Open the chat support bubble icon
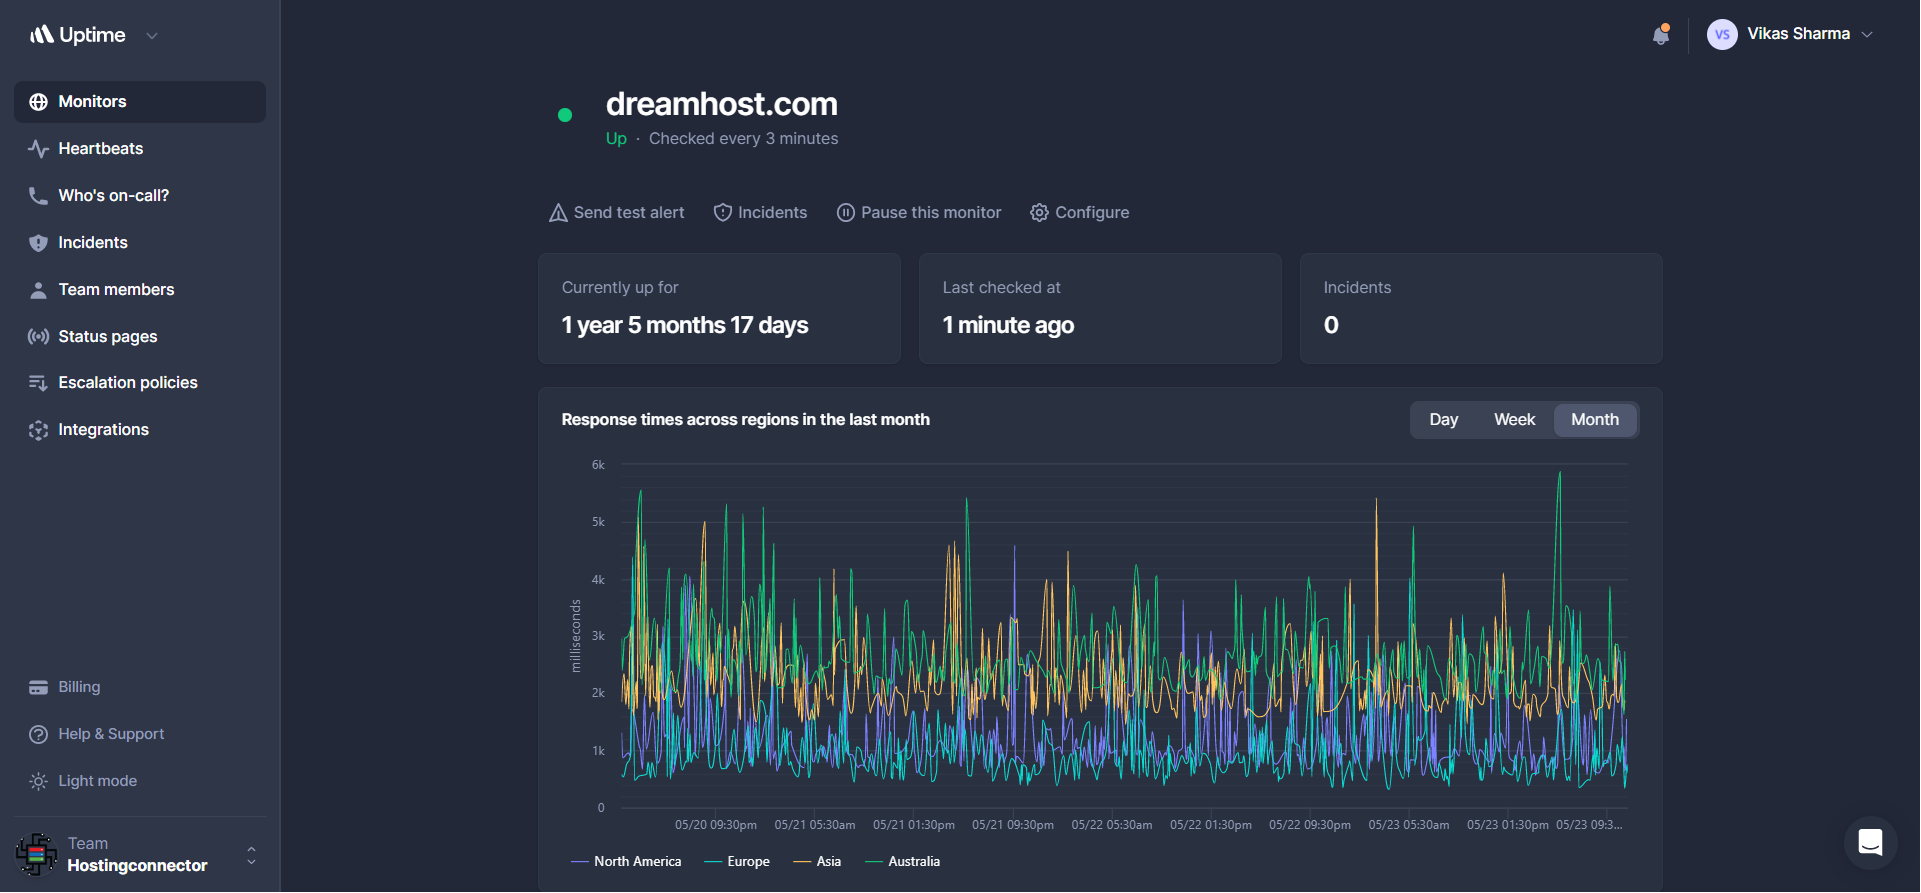This screenshot has width=1921, height=893. click(x=1870, y=843)
